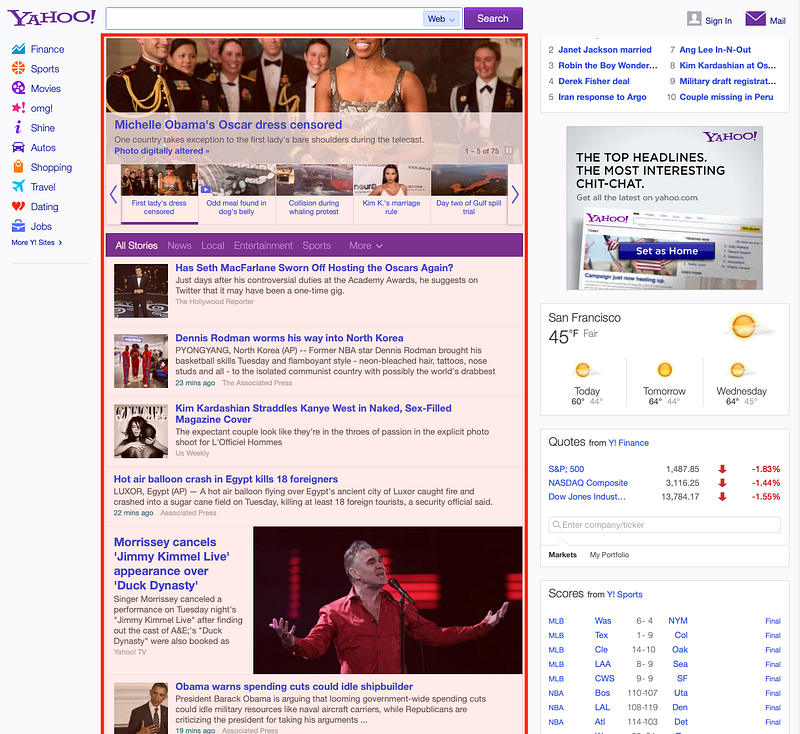The height and width of the screenshot is (734, 800).
Task: Click Final for Was vs NYM game
Action: tap(772, 621)
